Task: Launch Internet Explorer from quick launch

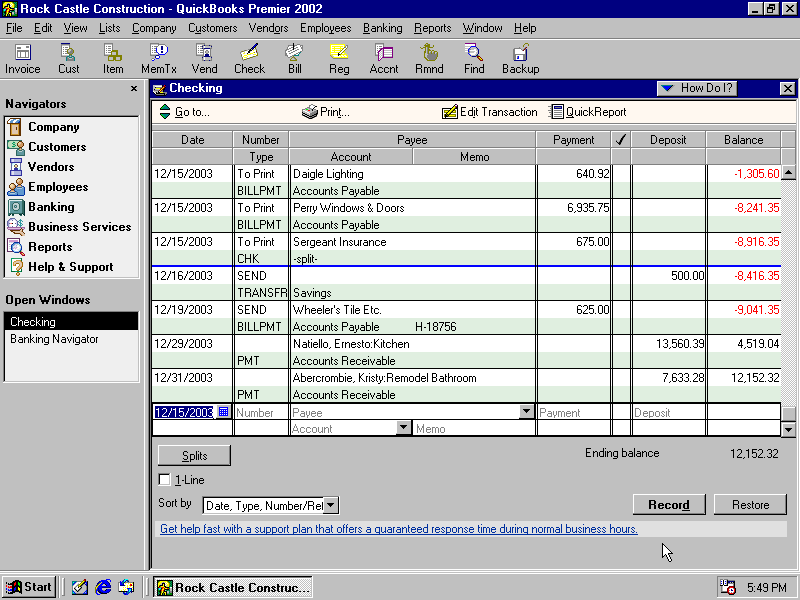Action: click(103, 587)
